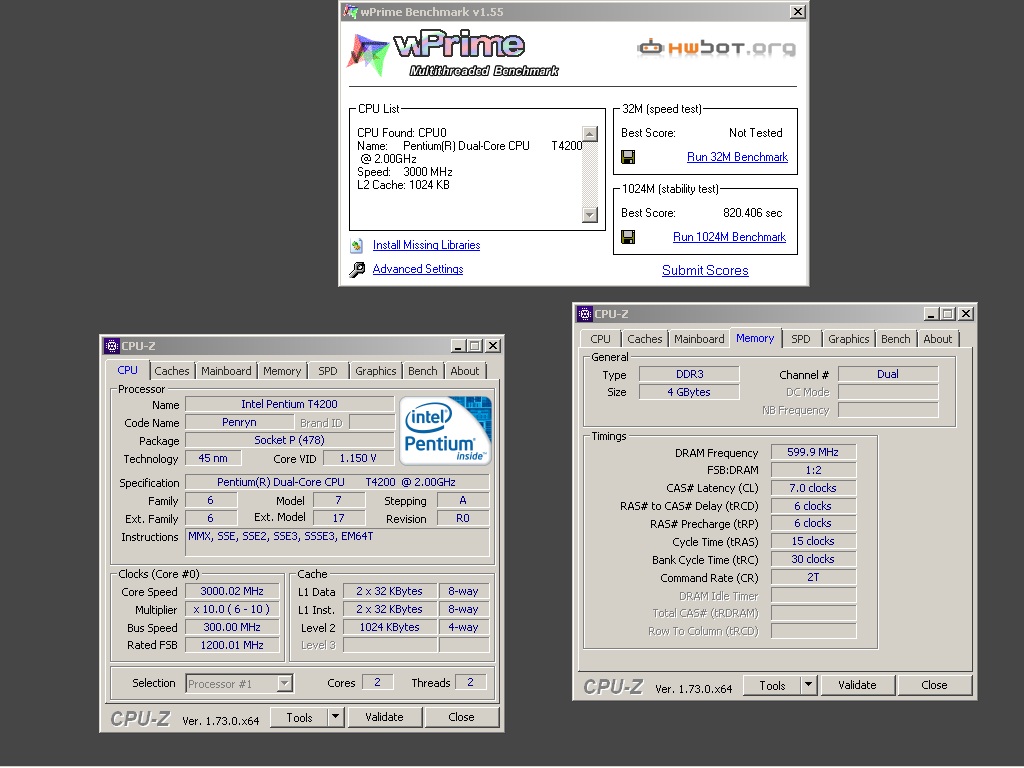1024x768 pixels.
Task: Click Close button in left CPU-Z
Action: tap(461, 717)
